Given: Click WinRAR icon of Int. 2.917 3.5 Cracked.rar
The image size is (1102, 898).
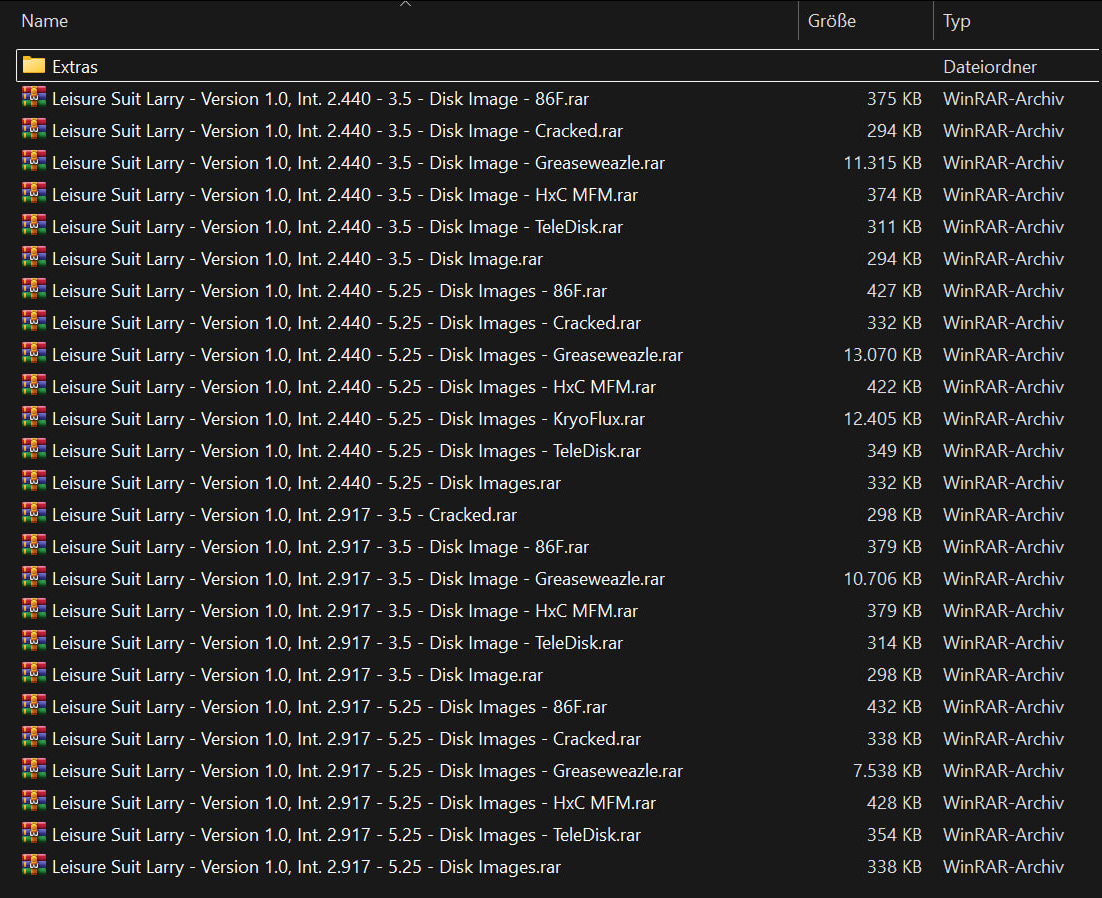Looking at the screenshot, I should [34, 514].
